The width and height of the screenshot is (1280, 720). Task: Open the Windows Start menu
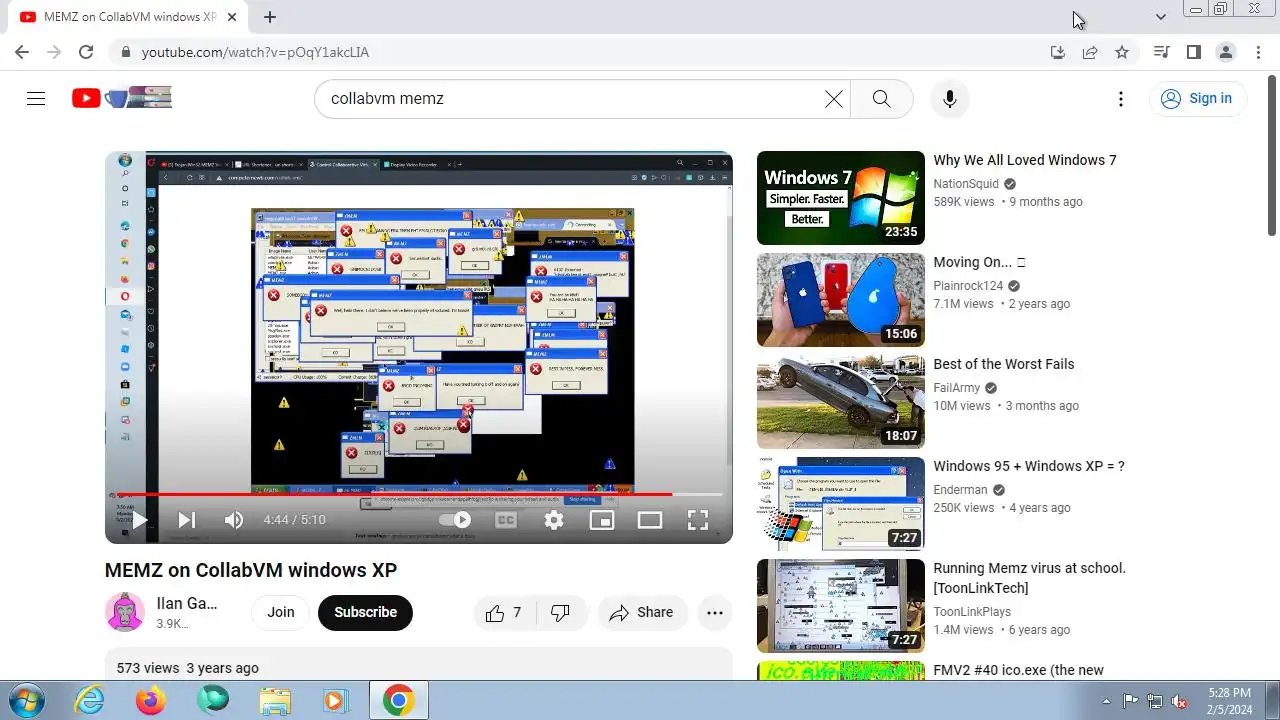point(27,701)
